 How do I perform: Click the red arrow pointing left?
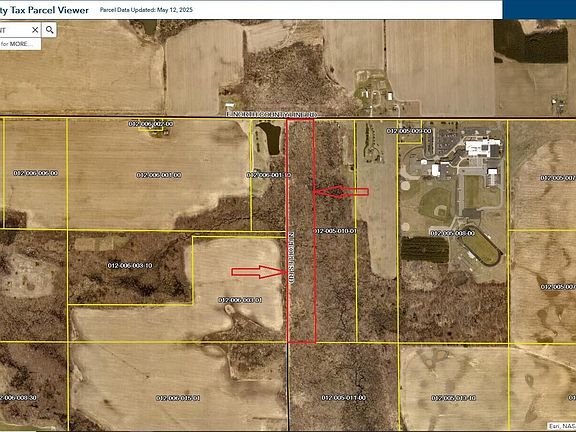click(341, 192)
